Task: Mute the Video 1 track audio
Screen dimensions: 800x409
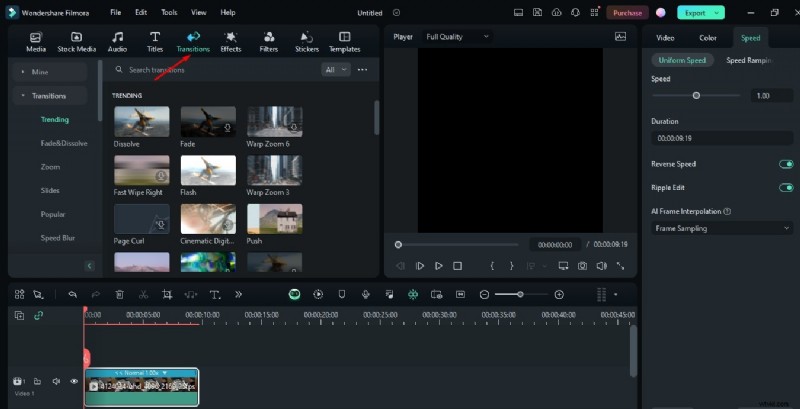Action: [56, 381]
